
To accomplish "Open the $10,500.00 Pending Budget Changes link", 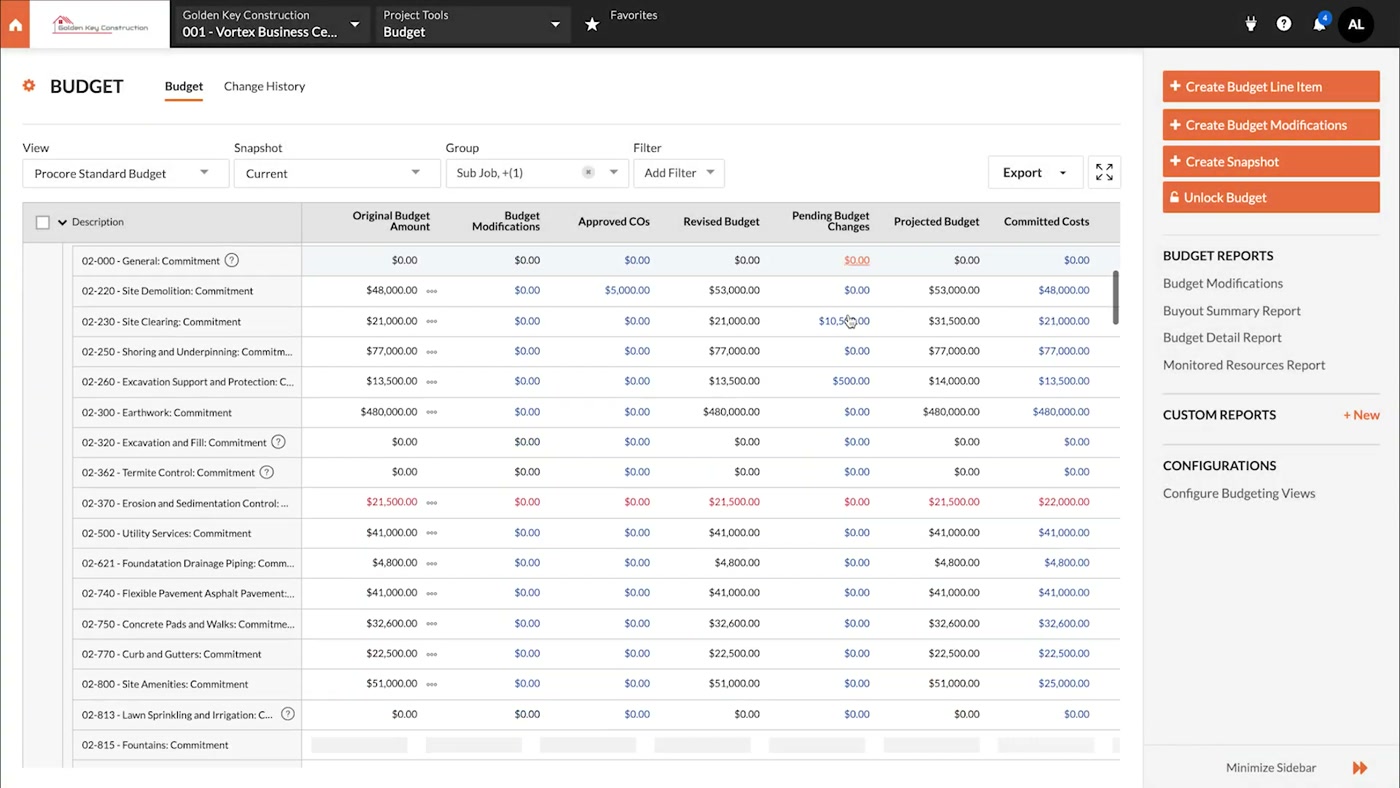I will point(844,321).
